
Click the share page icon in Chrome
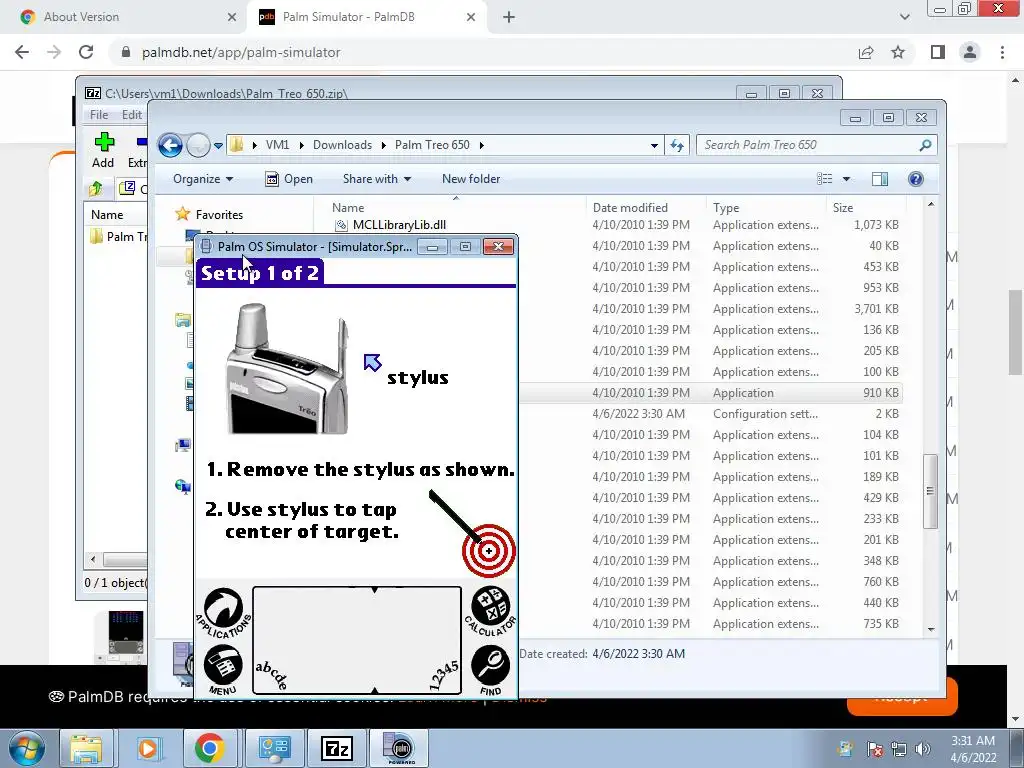(866, 52)
